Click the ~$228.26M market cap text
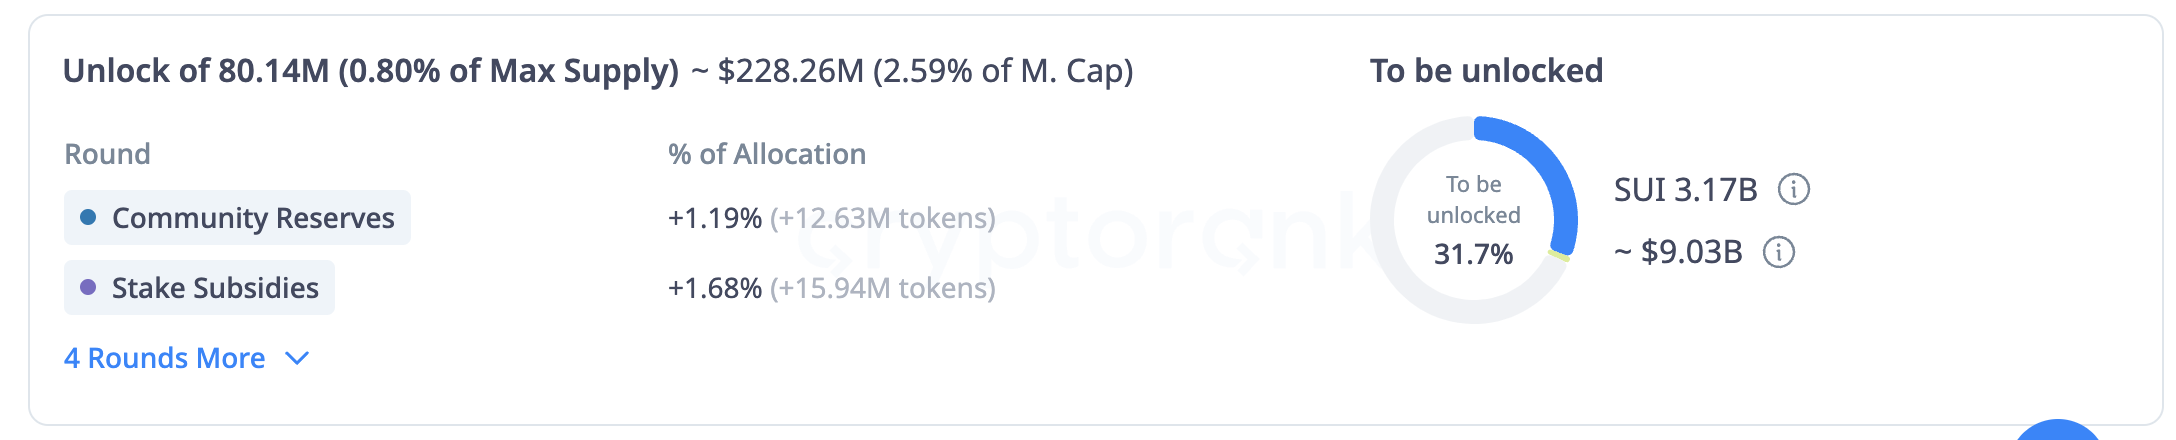Screen dimensions: 2176x440 (x=912, y=71)
